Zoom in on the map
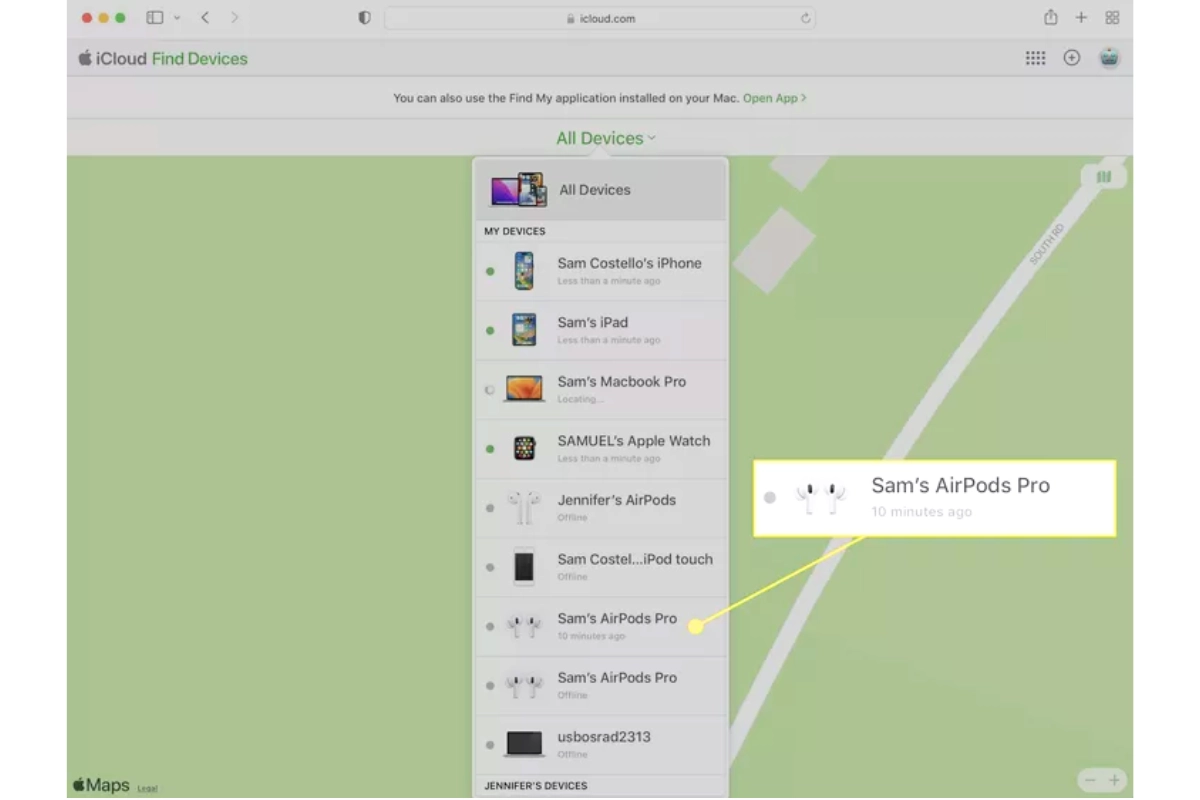Screen dimensions: 1200x800 pos(1114,780)
